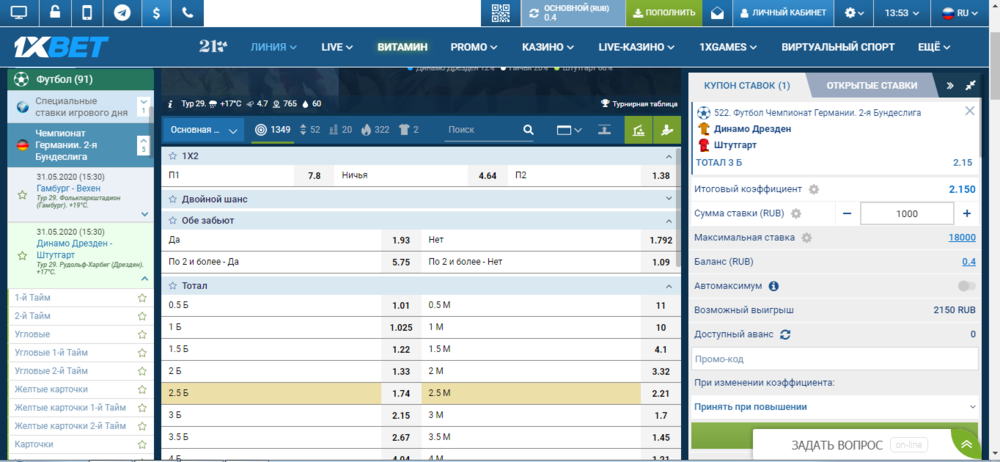The image size is (1000, 462).
Task: Click the Автомаксимум info icon
Action: tap(774, 287)
